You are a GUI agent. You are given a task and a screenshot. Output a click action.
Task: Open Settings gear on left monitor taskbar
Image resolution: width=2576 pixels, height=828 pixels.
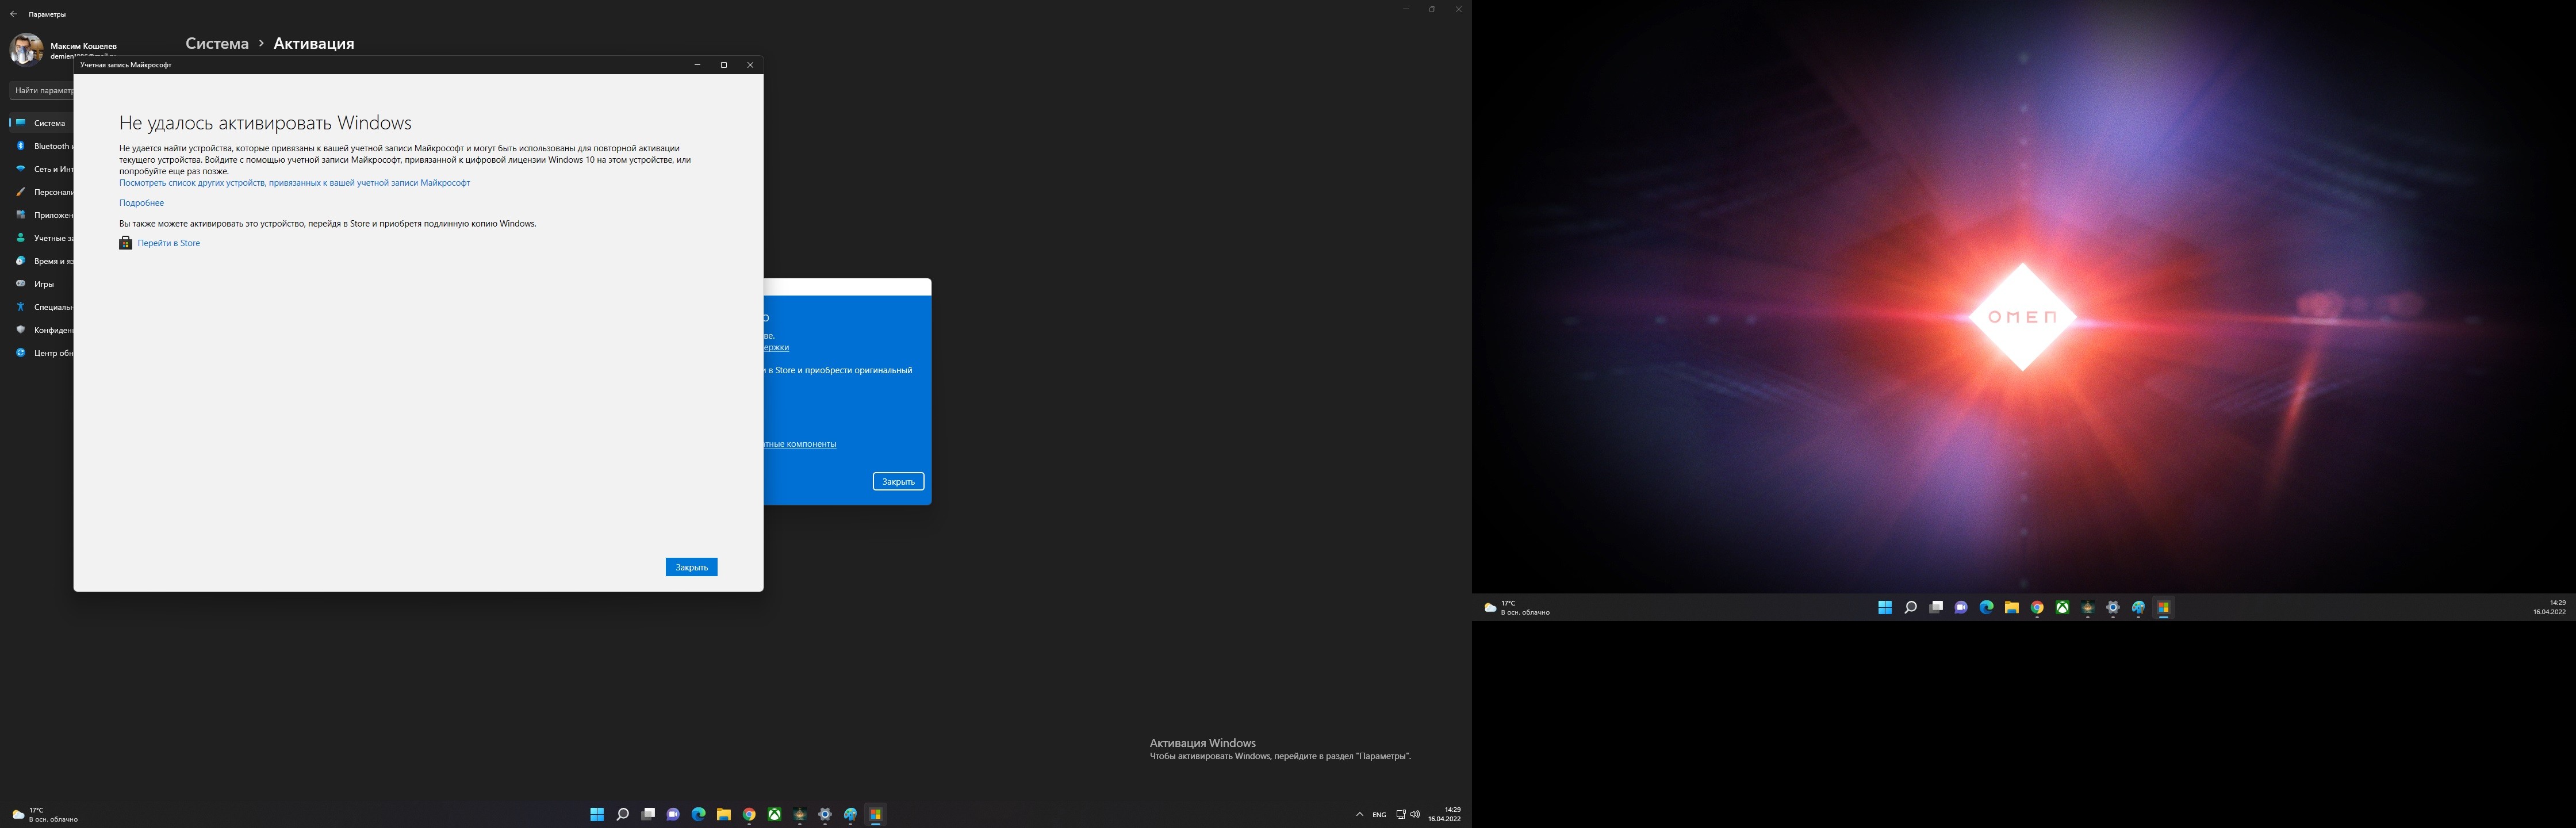825,815
